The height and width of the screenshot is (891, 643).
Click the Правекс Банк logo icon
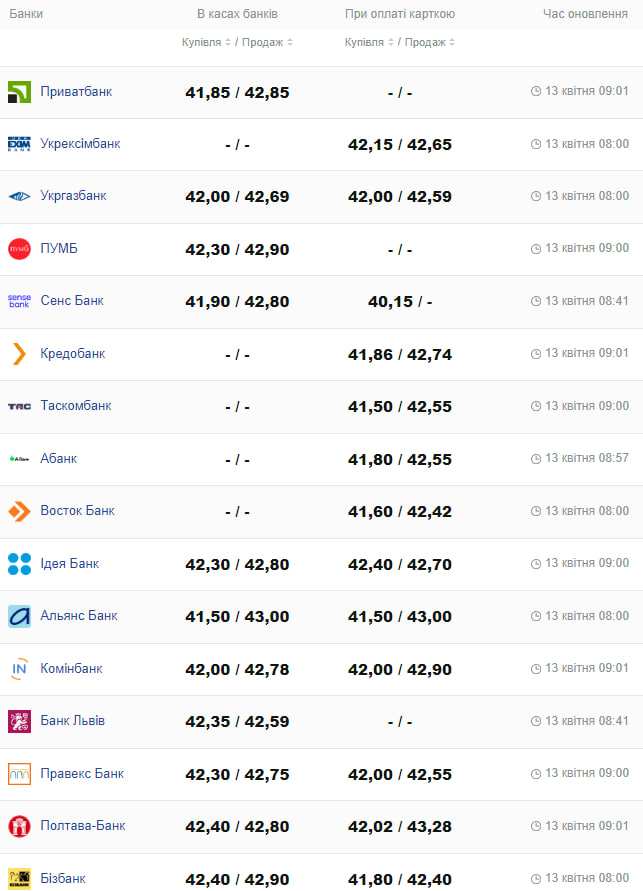point(19,774)
